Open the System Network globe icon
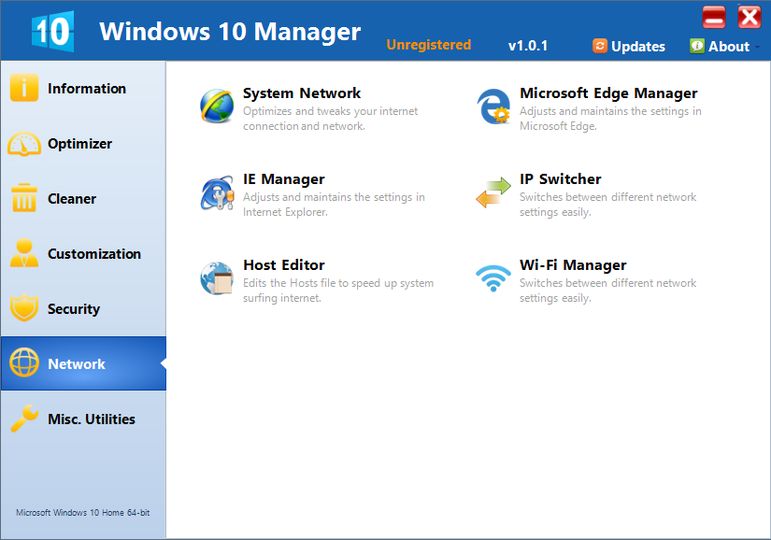771x540 pixels. click(217, 106)
